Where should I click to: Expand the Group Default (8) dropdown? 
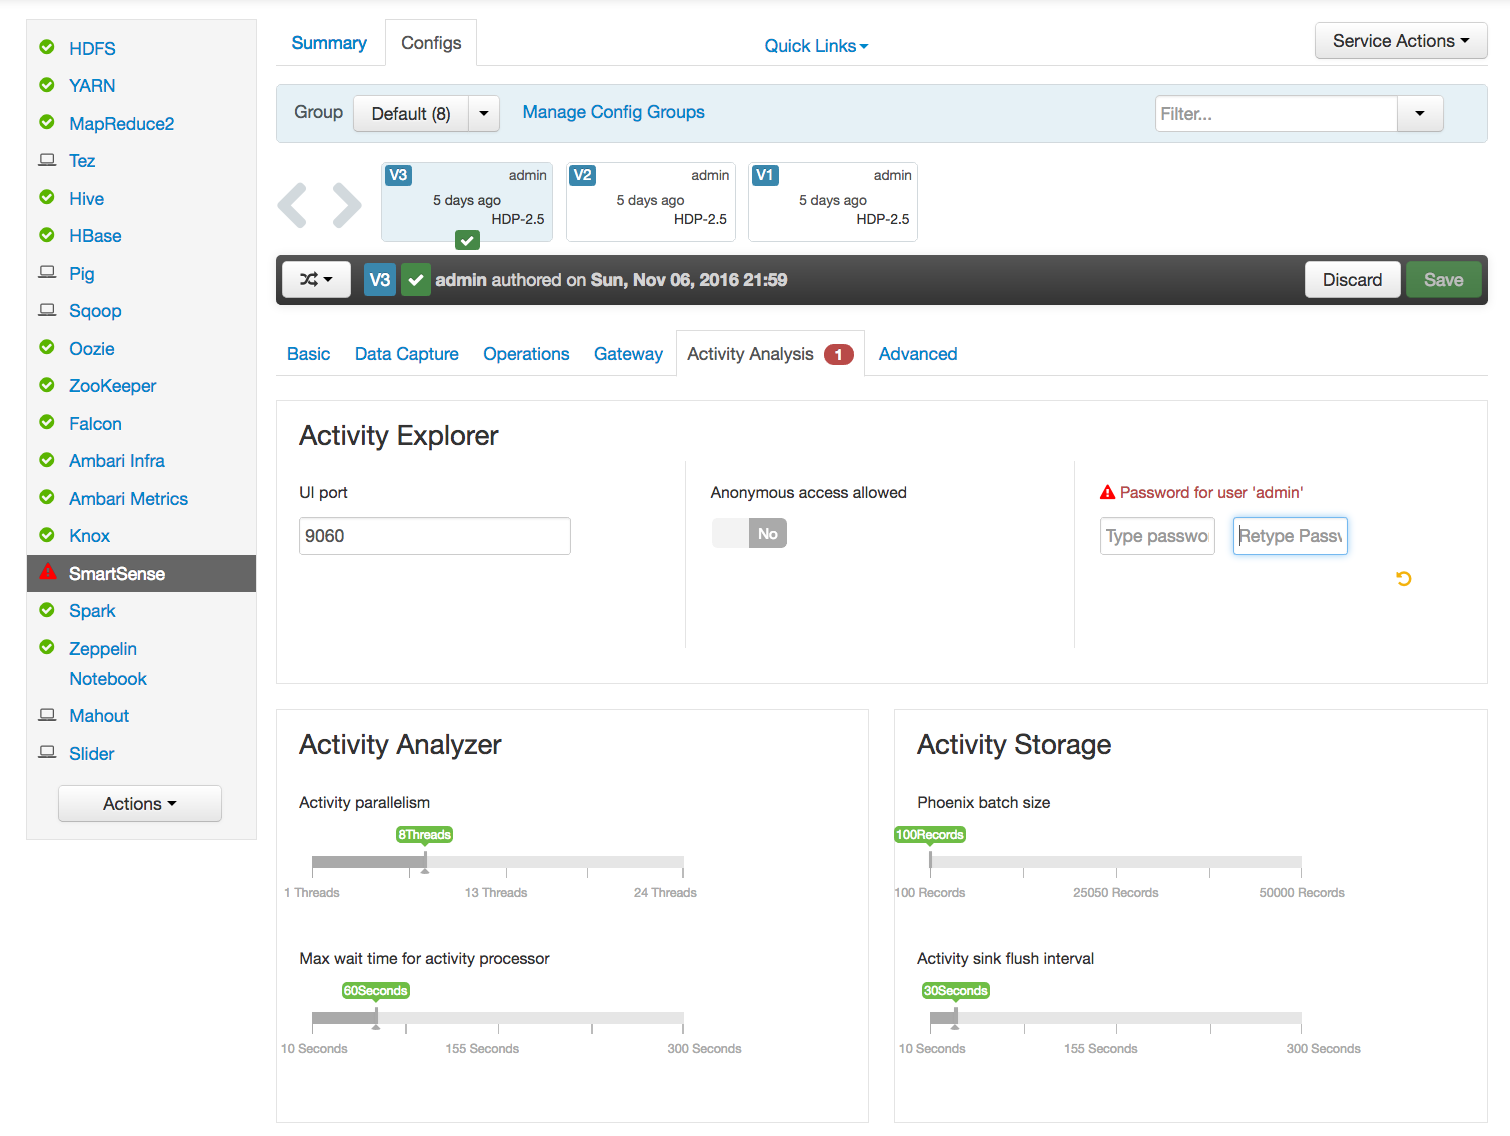tap(483, 113)
